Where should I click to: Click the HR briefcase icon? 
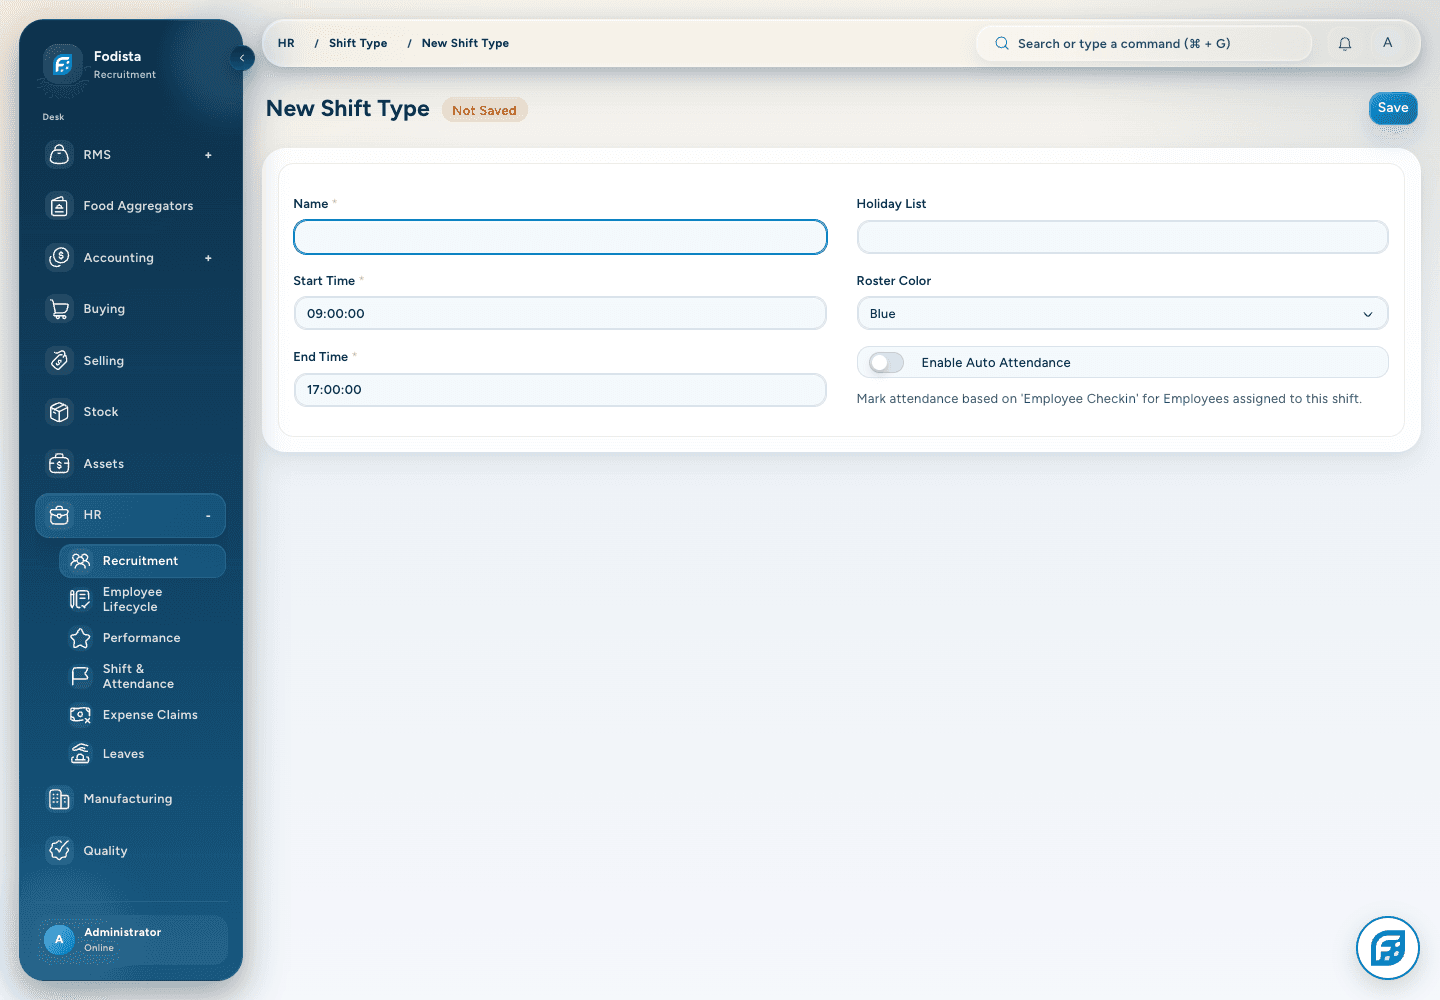[60, 515]
